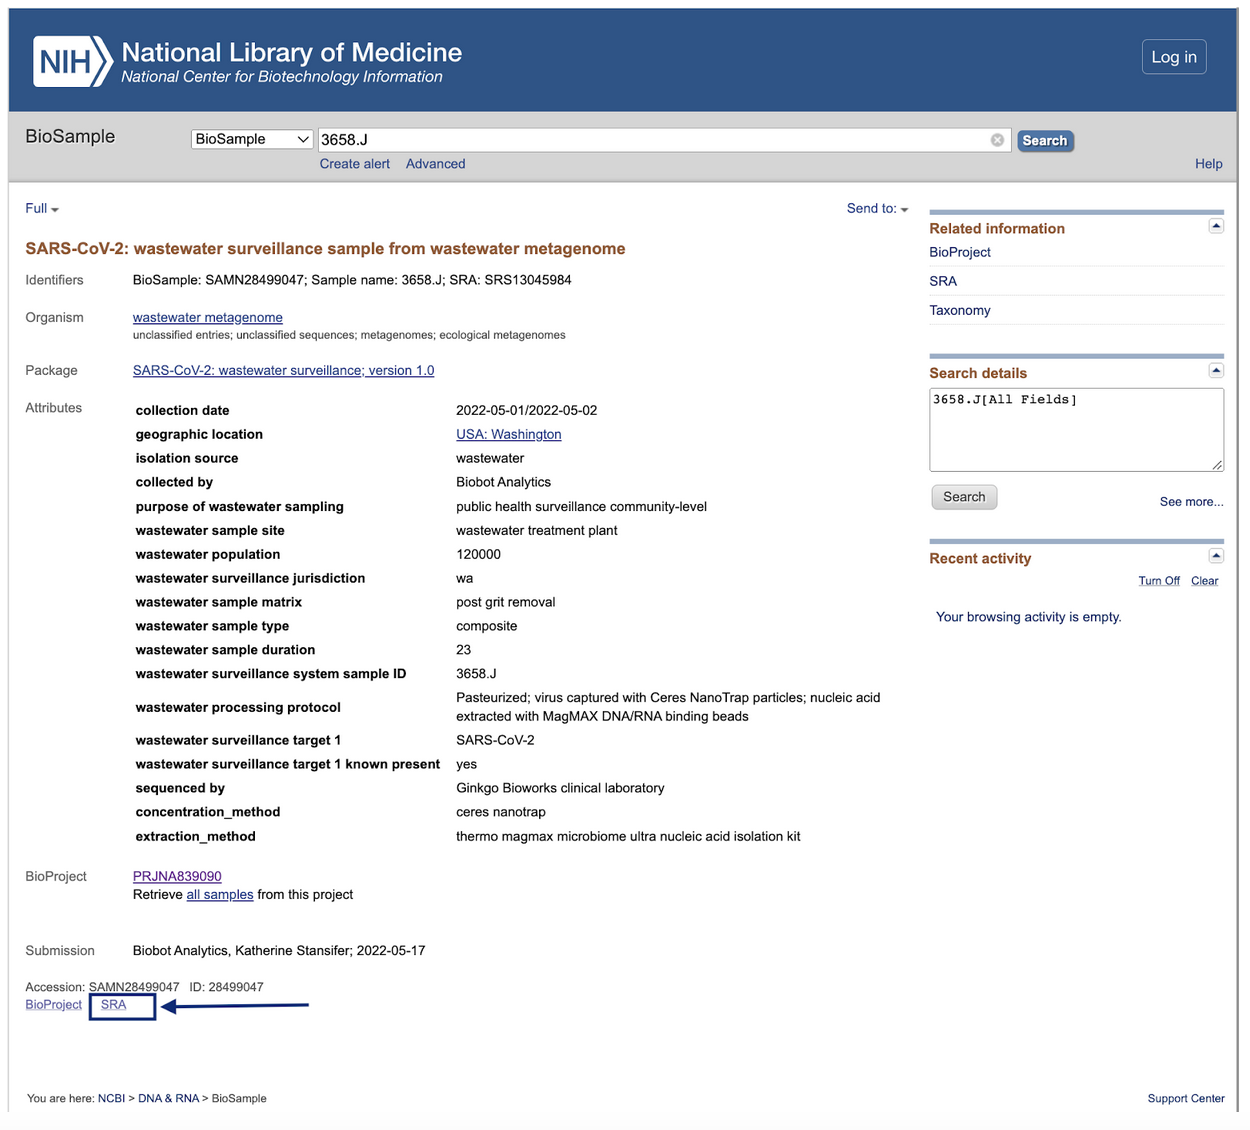1250x1130 pixels.
Task: Click the target 1 known present value yes
Action: (x=466, y=764)
